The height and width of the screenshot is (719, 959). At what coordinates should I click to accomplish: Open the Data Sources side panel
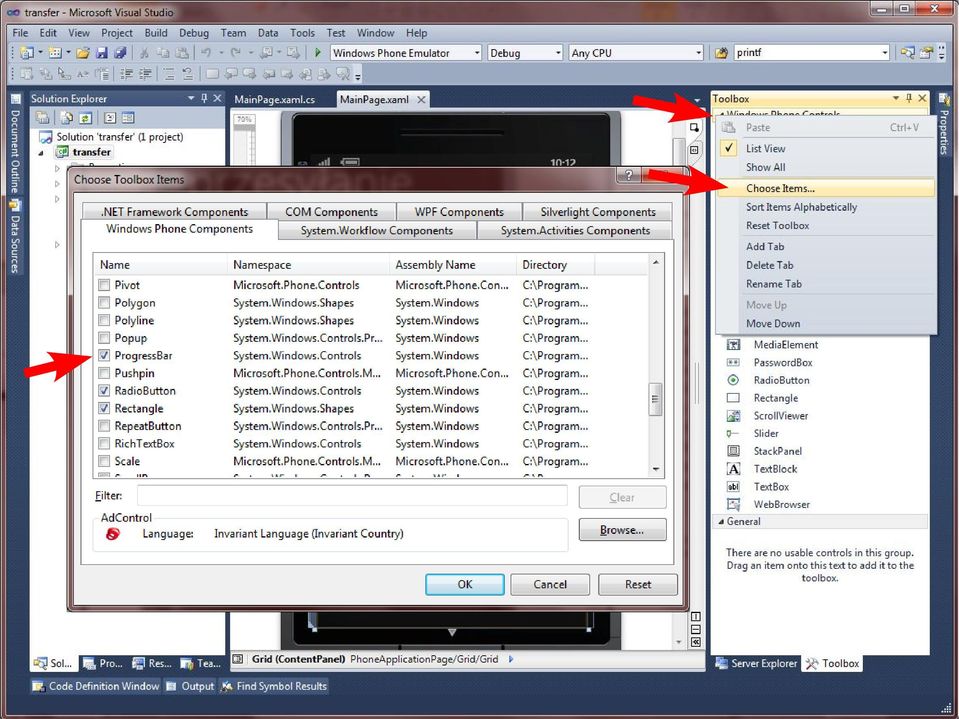[15, 237]
